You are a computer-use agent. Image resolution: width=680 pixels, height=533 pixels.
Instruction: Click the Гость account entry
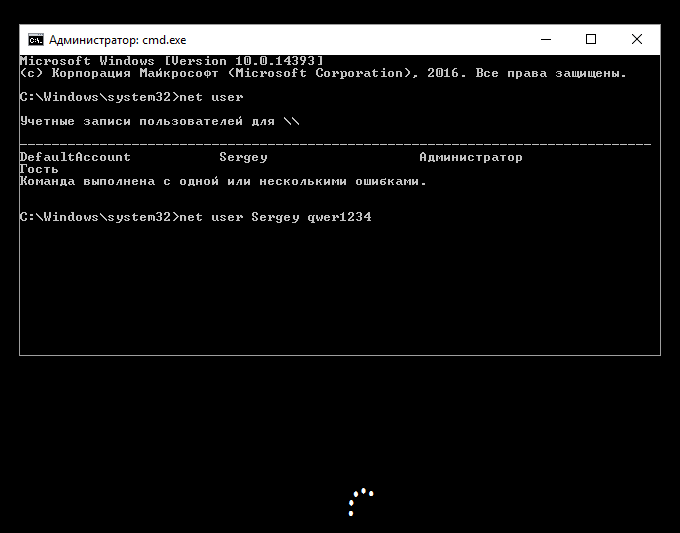pyautogui.click(x=39, y=169)
